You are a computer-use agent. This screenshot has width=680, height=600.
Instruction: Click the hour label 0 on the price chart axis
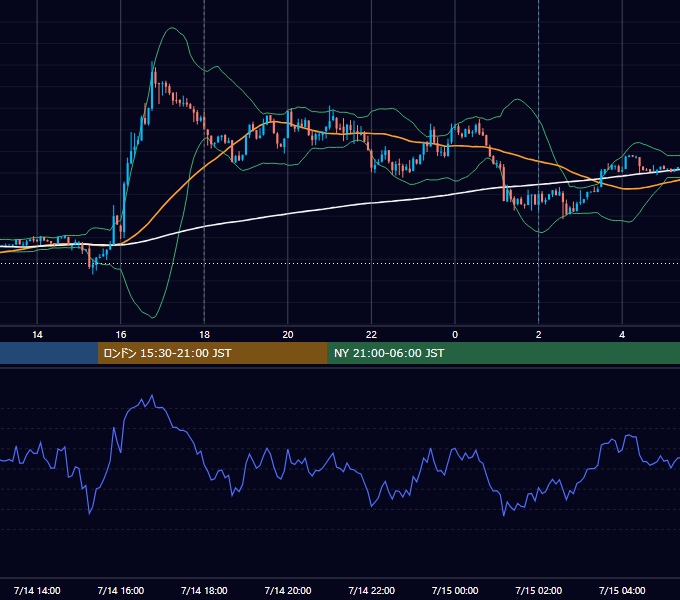[x=455, y=335]
